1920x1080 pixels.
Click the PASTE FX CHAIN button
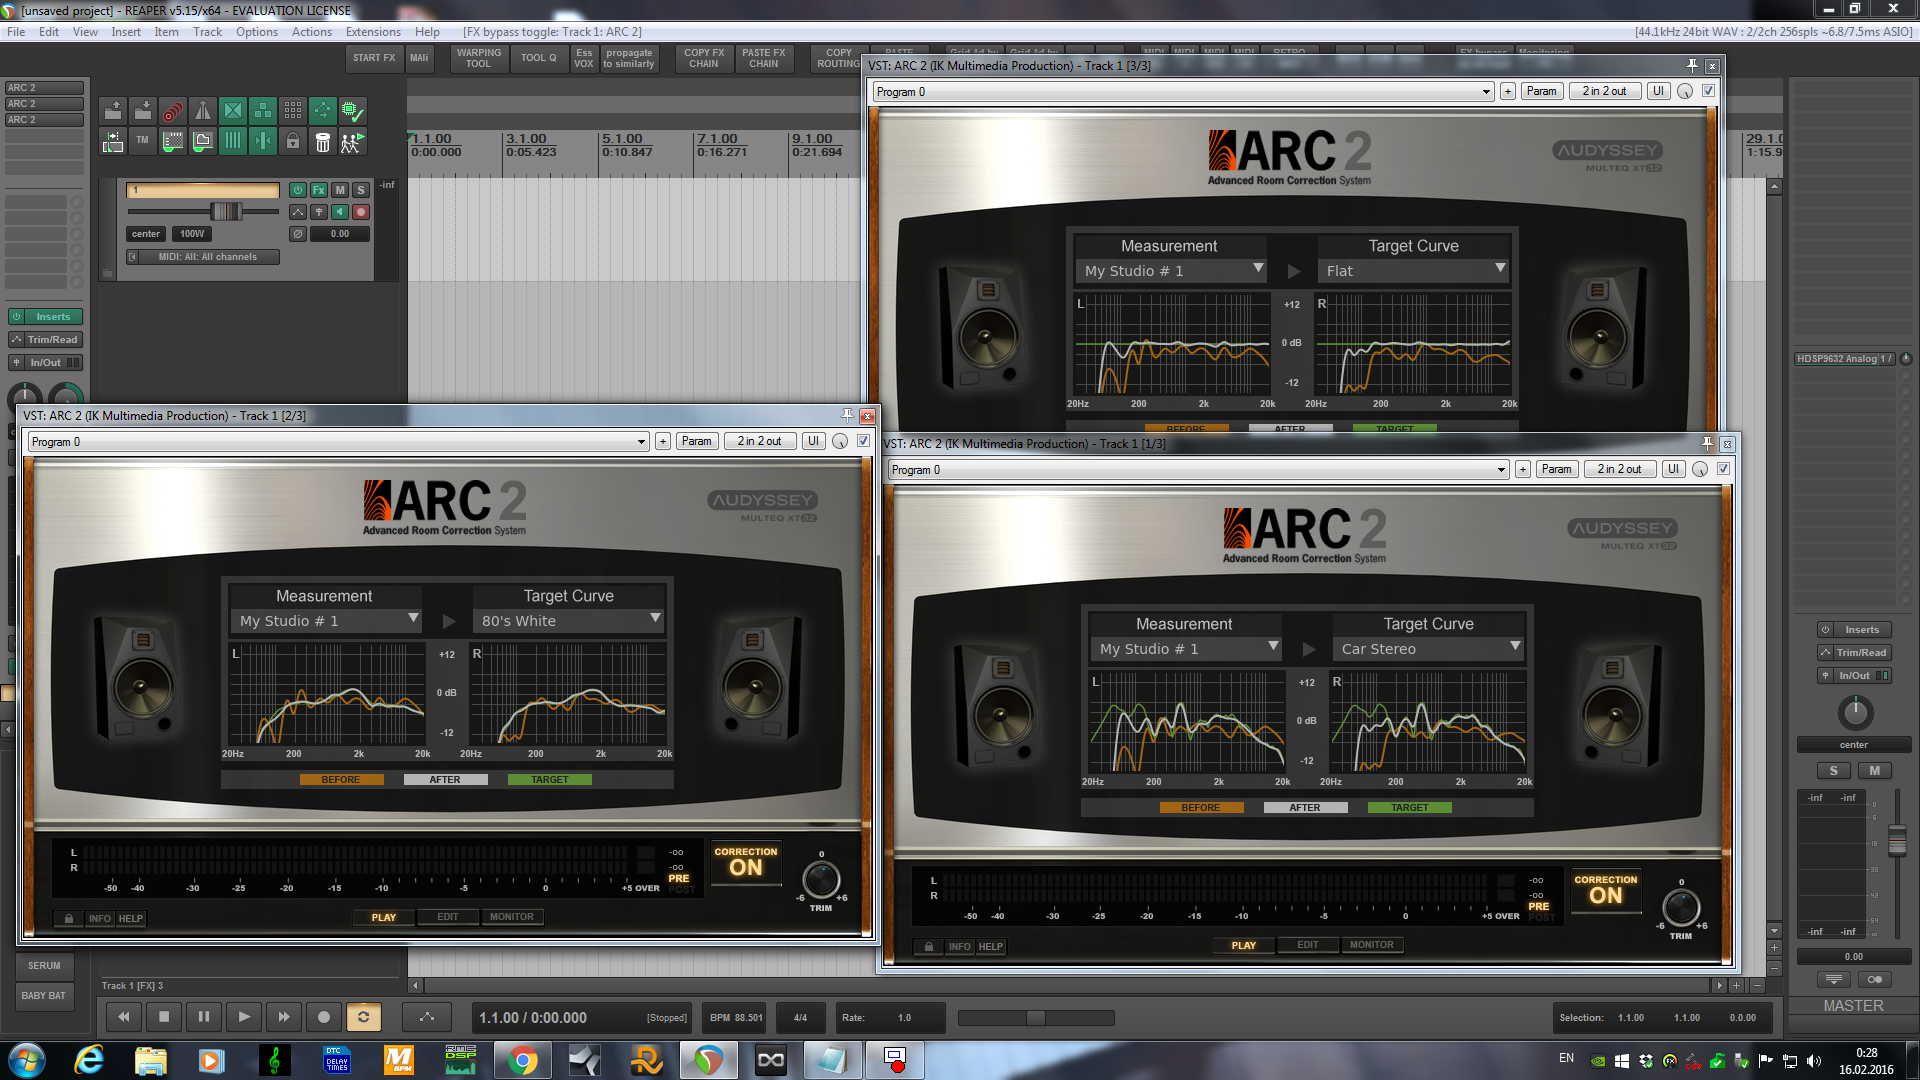coord(764,58)
